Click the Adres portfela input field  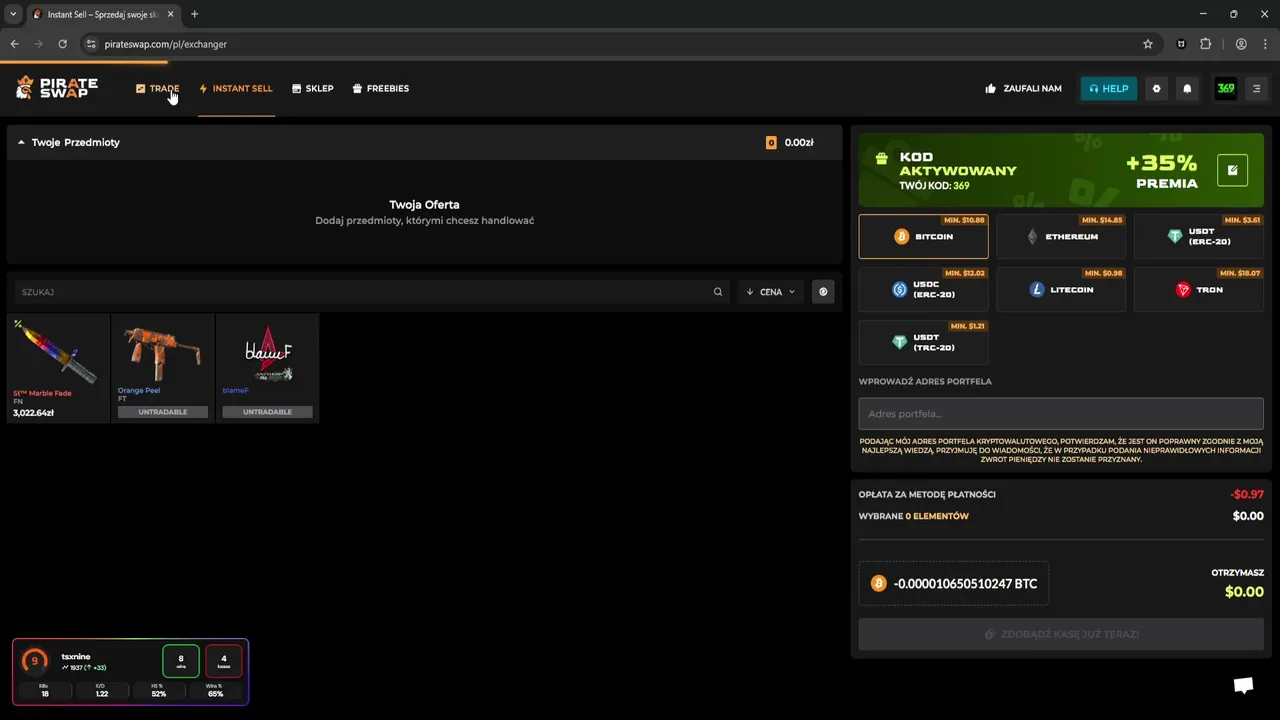[1061, 413]
